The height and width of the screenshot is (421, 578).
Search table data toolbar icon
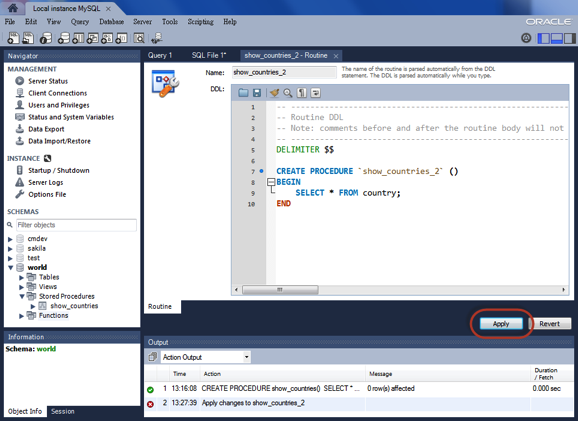pos(139,38)
